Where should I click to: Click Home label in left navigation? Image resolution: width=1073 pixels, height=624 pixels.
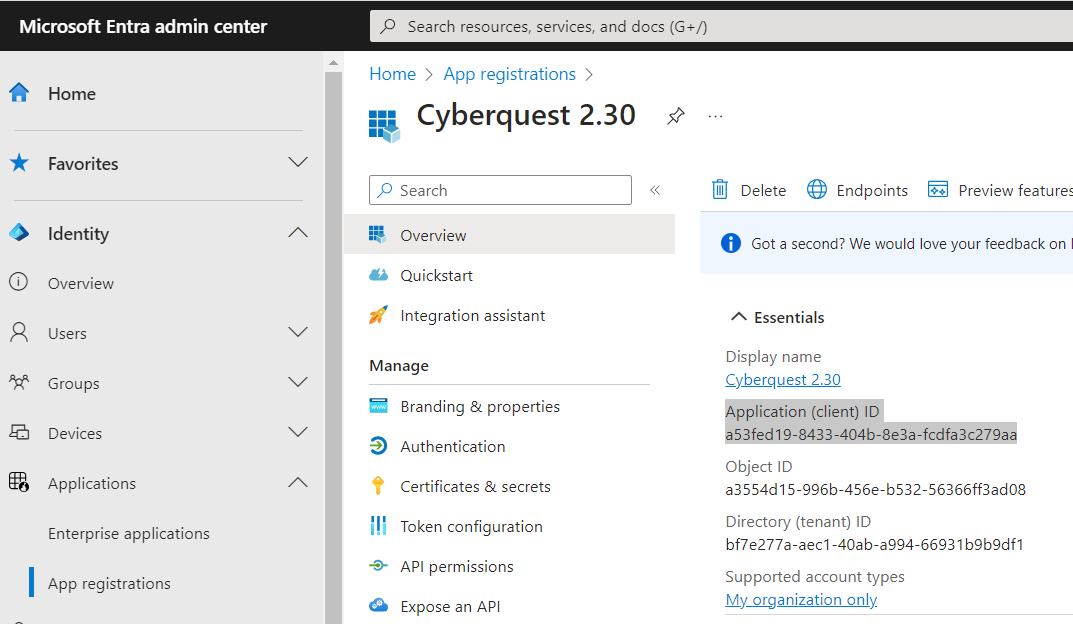[x=72, y=93]
